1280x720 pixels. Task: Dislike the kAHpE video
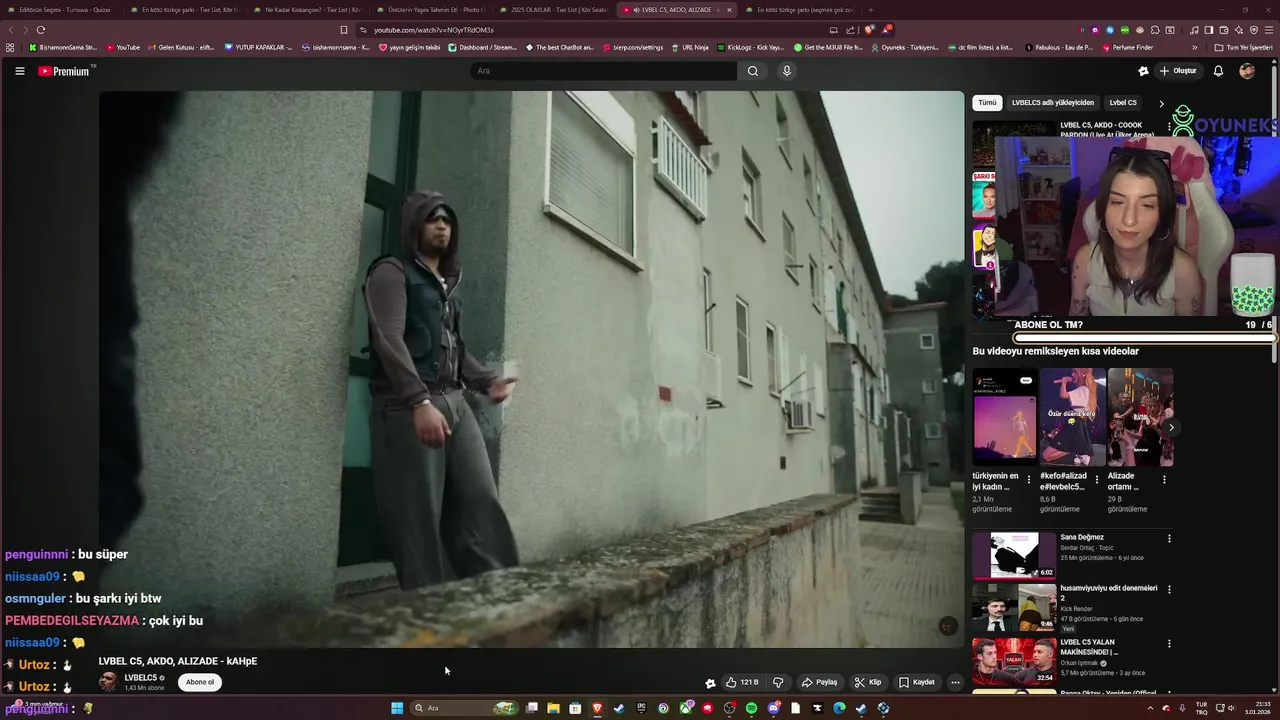778,682
